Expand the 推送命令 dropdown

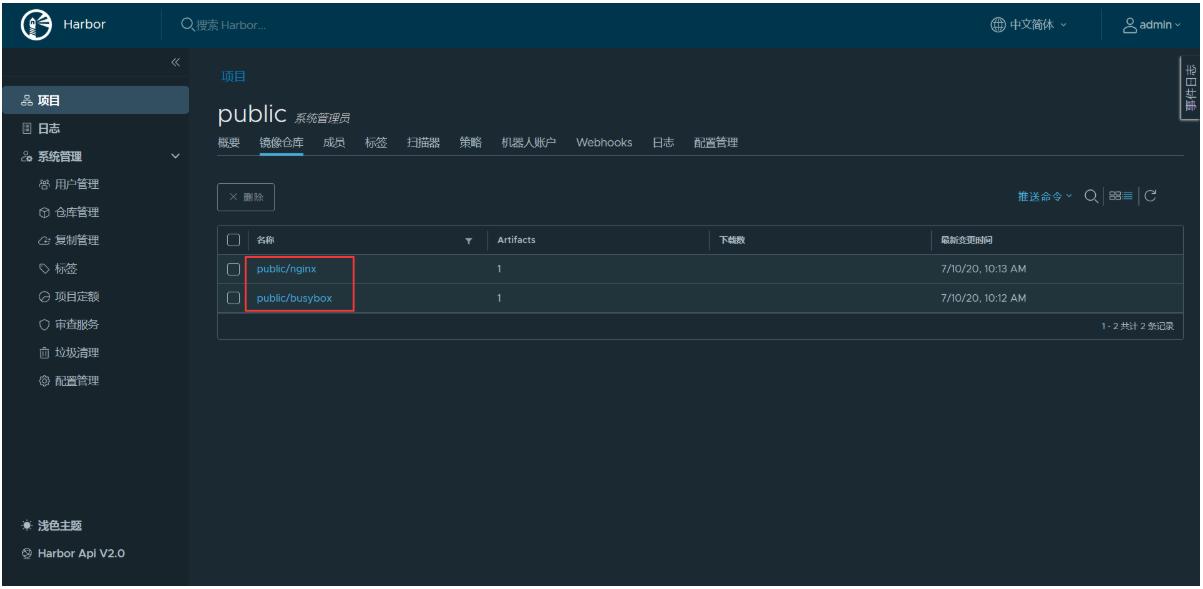pyautogui.click(x=1044, y=196)
